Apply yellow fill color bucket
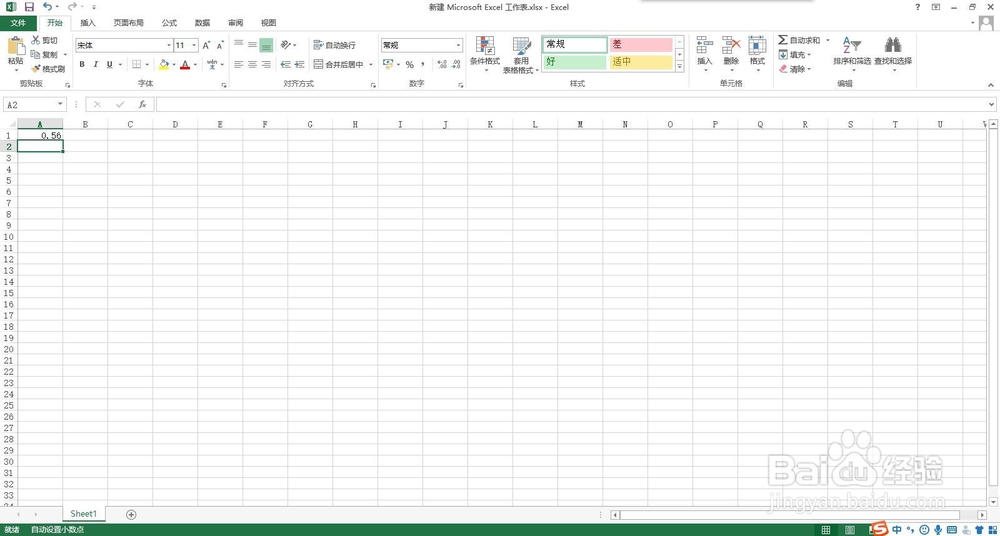Image resolution: width=1000 pixels, height=536 pixels. pyautogui.click(x=164, y=64)
